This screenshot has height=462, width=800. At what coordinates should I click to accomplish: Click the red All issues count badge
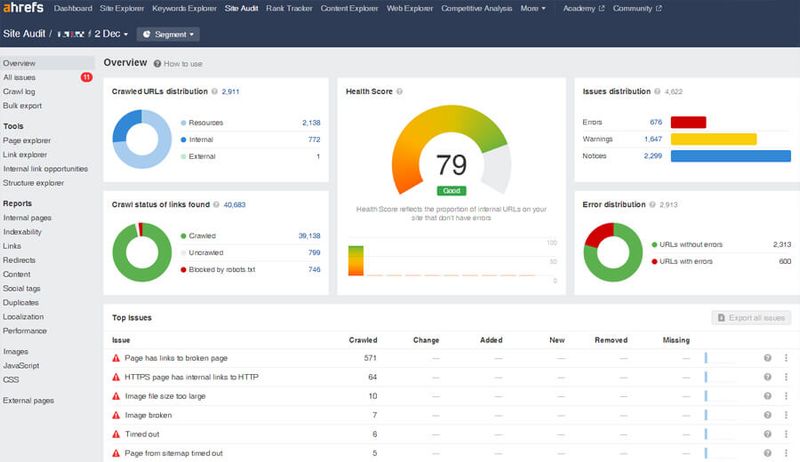pos(86,77)
